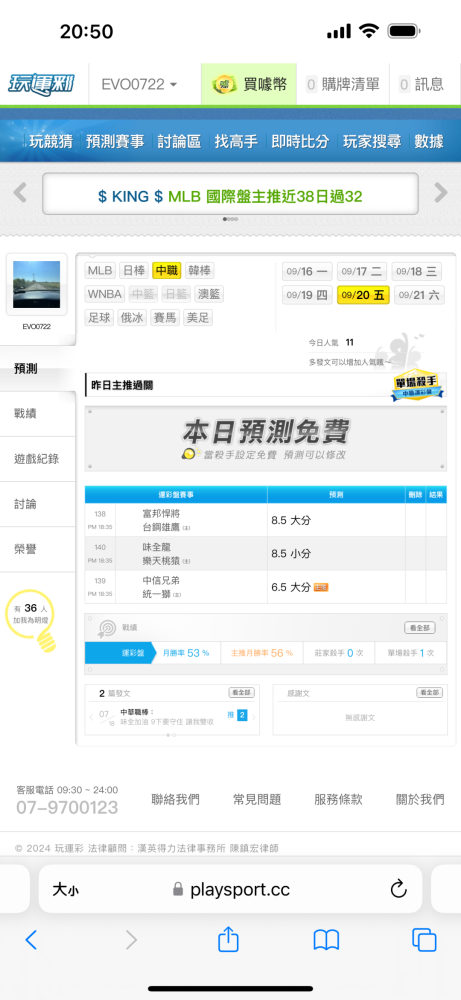Click the 推 2 recommend count

[x=237, y=716]
